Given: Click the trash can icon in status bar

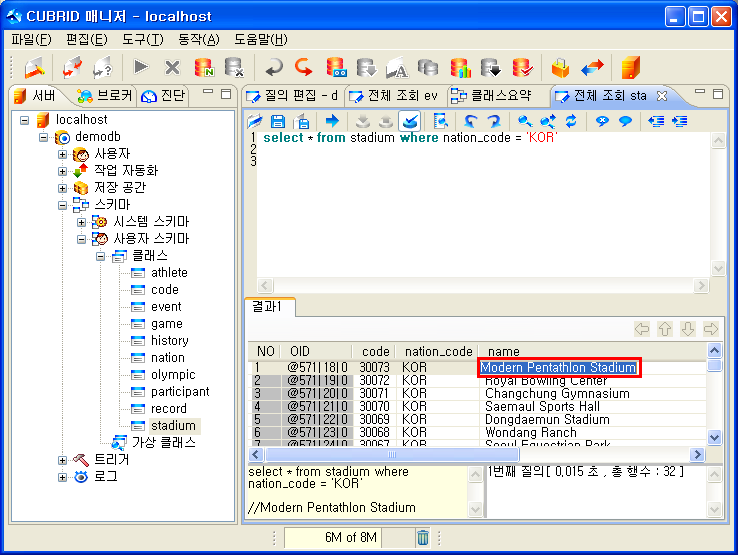Looking at the screenshot, I should [423, 538].
